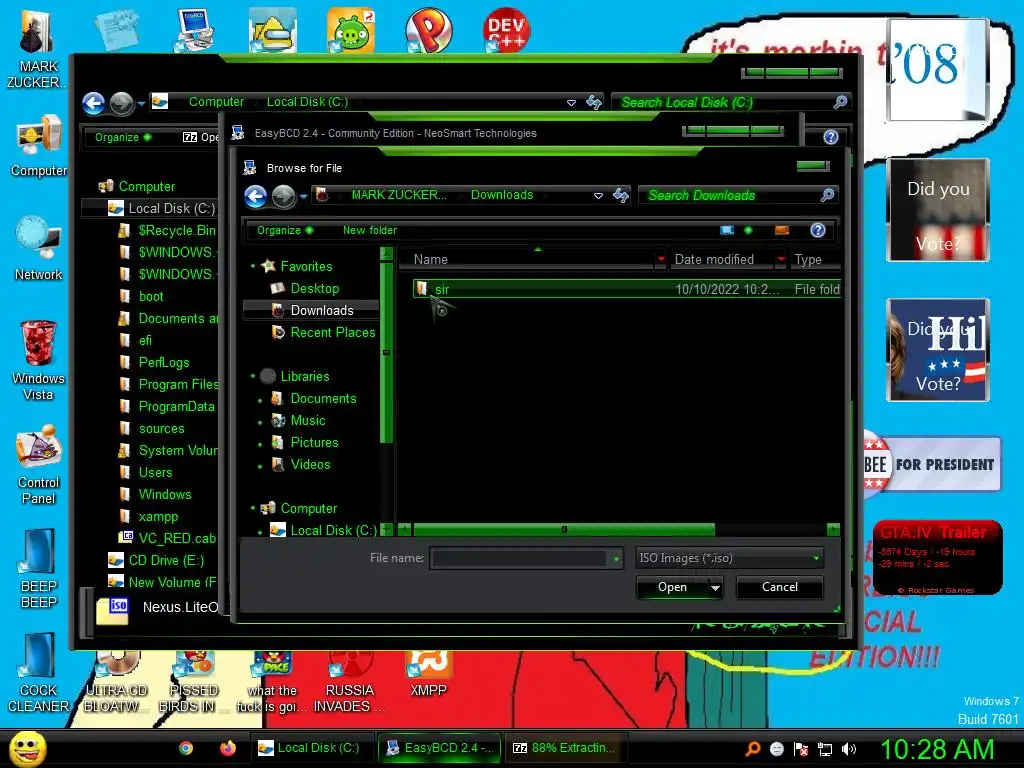Open Network desktop icon
This screenshot has width=1024, height=768.
click(39, 248)
